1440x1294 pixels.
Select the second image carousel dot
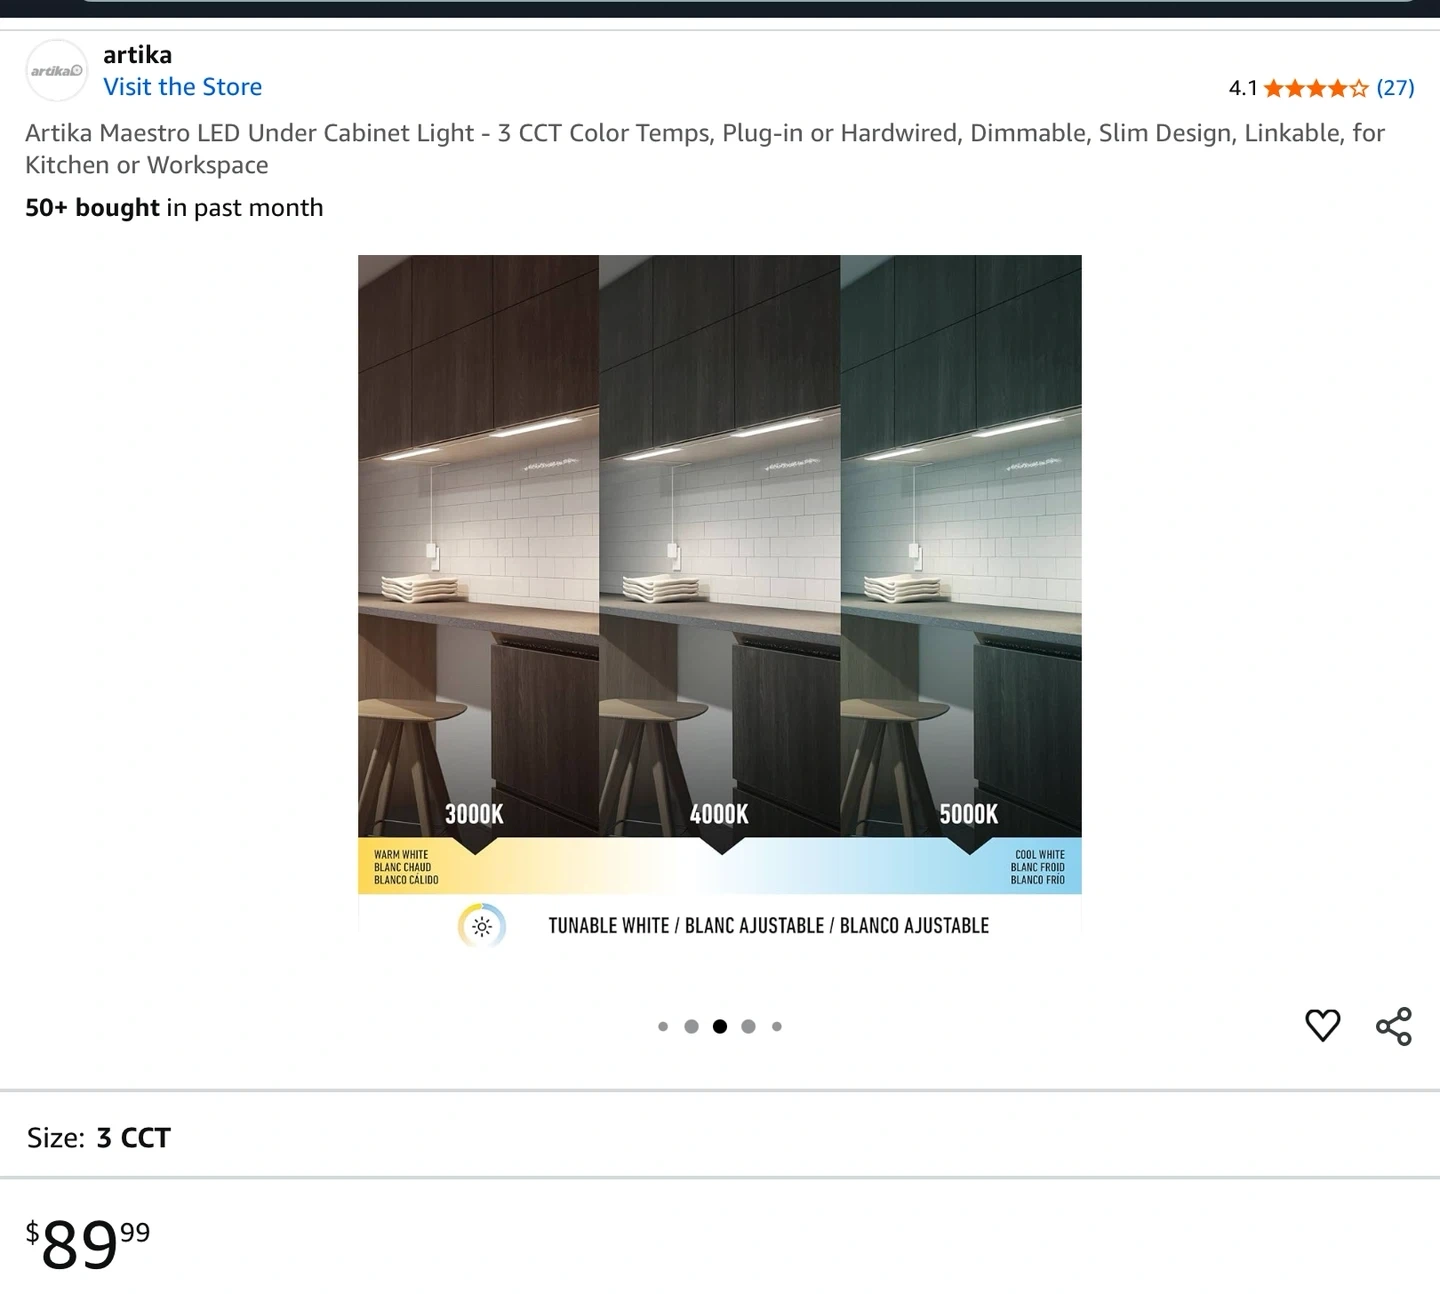click(691, 1026)
